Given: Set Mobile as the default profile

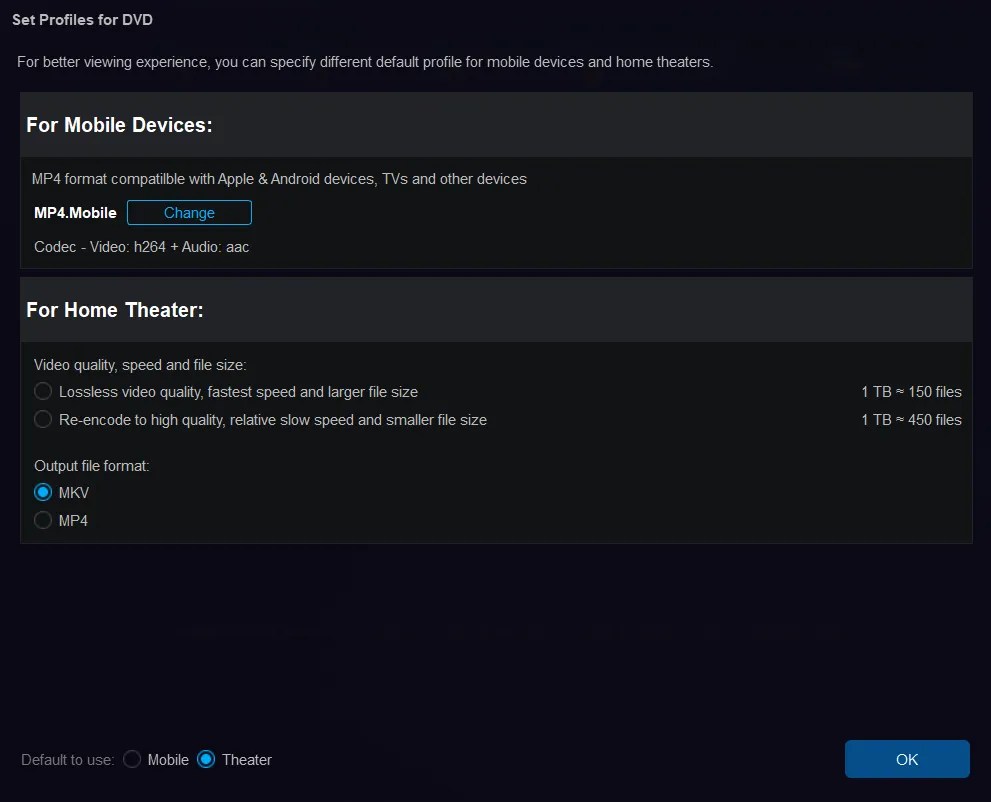Looking at the screenshot, I should 132,759.
